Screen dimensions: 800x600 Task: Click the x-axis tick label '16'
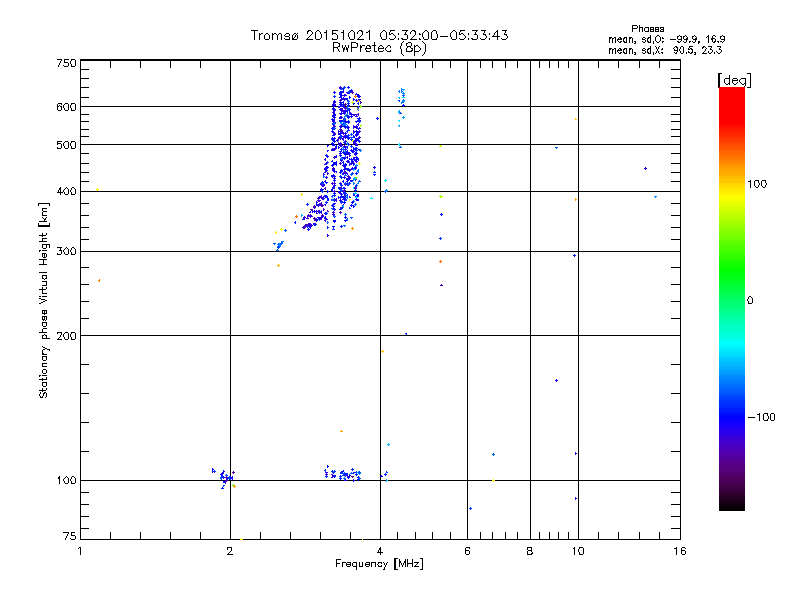pos(680,551)
